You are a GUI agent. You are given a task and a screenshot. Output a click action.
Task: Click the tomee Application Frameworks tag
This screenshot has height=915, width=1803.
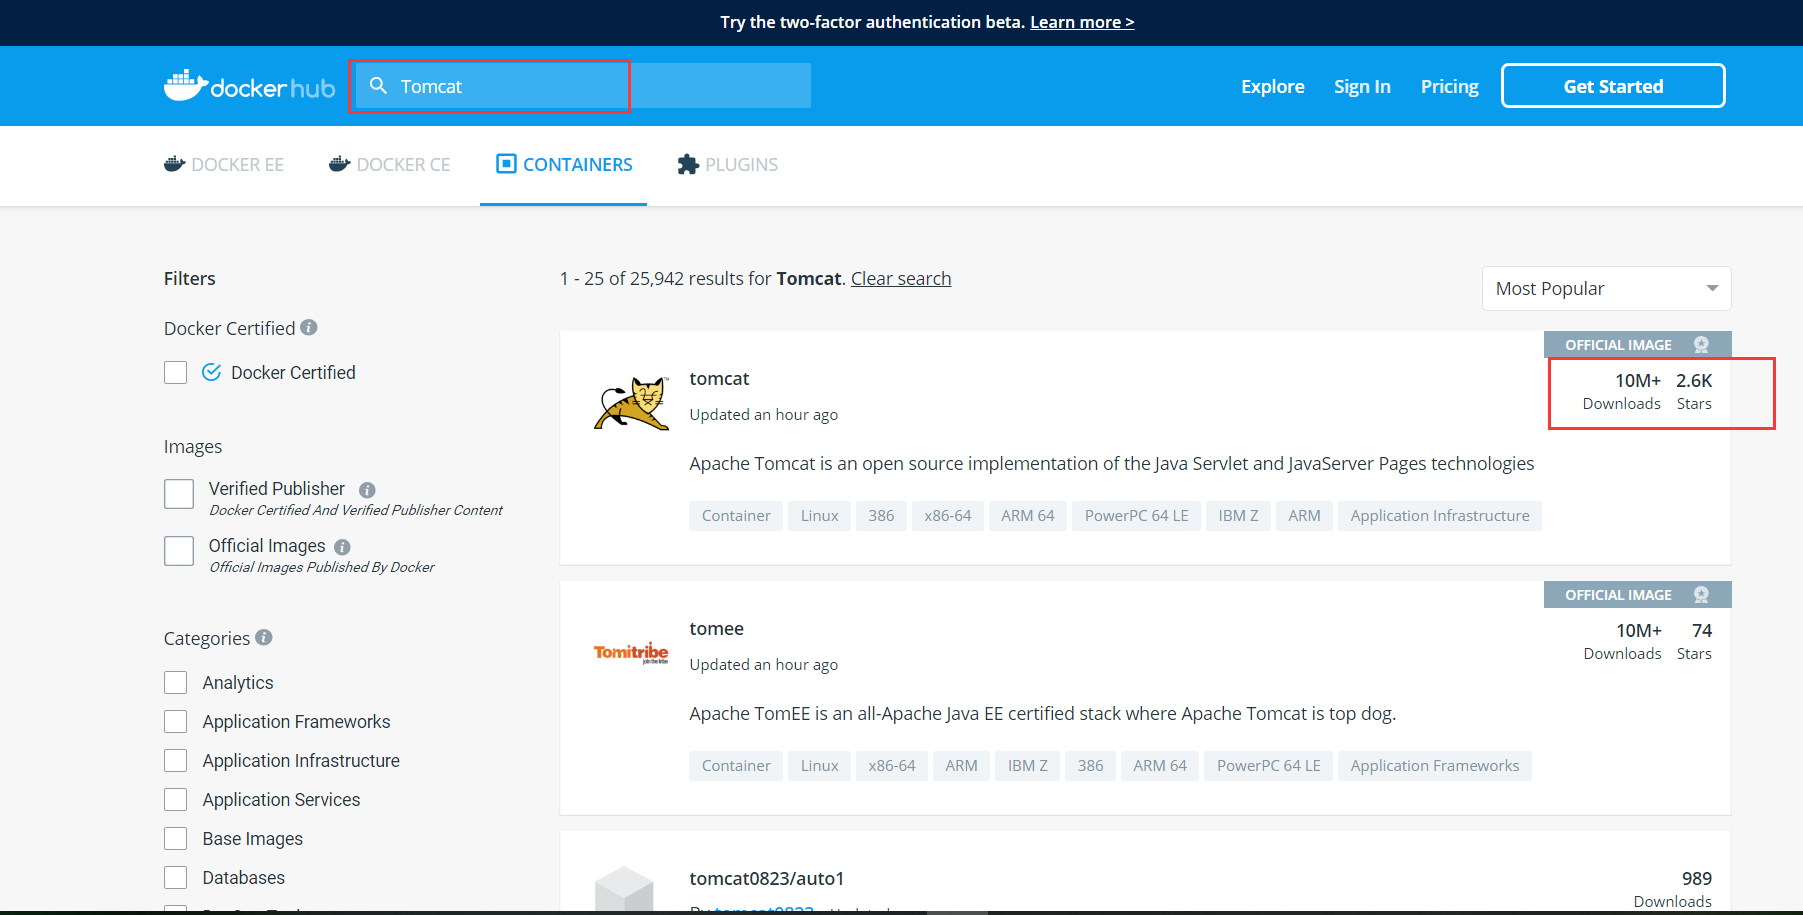pyautogui.click(x=1435, y=766)
